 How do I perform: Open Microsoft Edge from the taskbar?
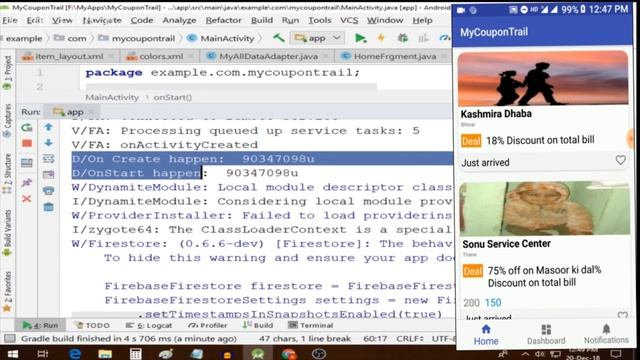pyautogui.click(x=75, y=353)
